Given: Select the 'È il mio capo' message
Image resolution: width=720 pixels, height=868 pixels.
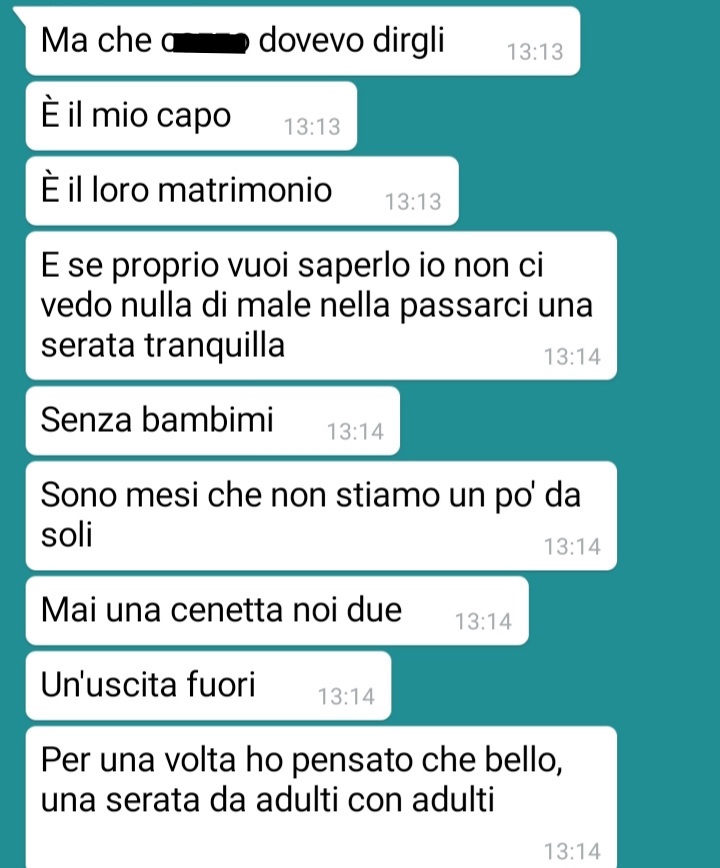Looking at the screenshot, I should coord(191,116).
